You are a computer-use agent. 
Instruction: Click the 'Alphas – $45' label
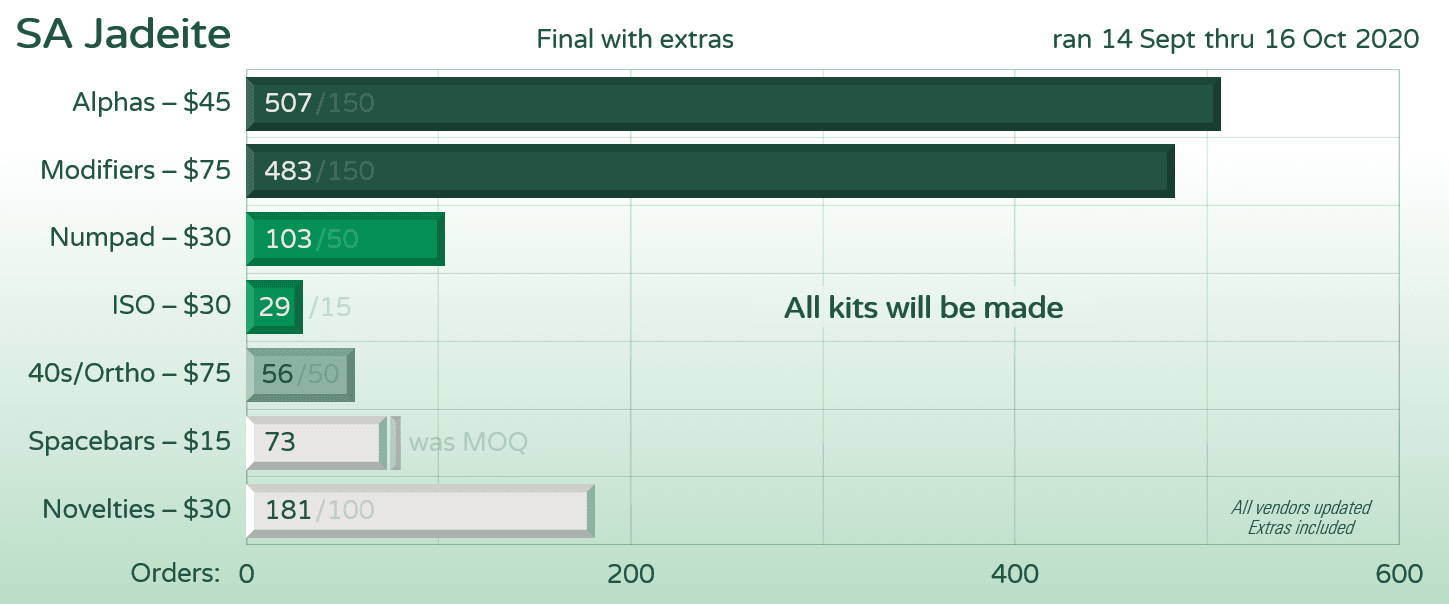click(x=151, y=102)
